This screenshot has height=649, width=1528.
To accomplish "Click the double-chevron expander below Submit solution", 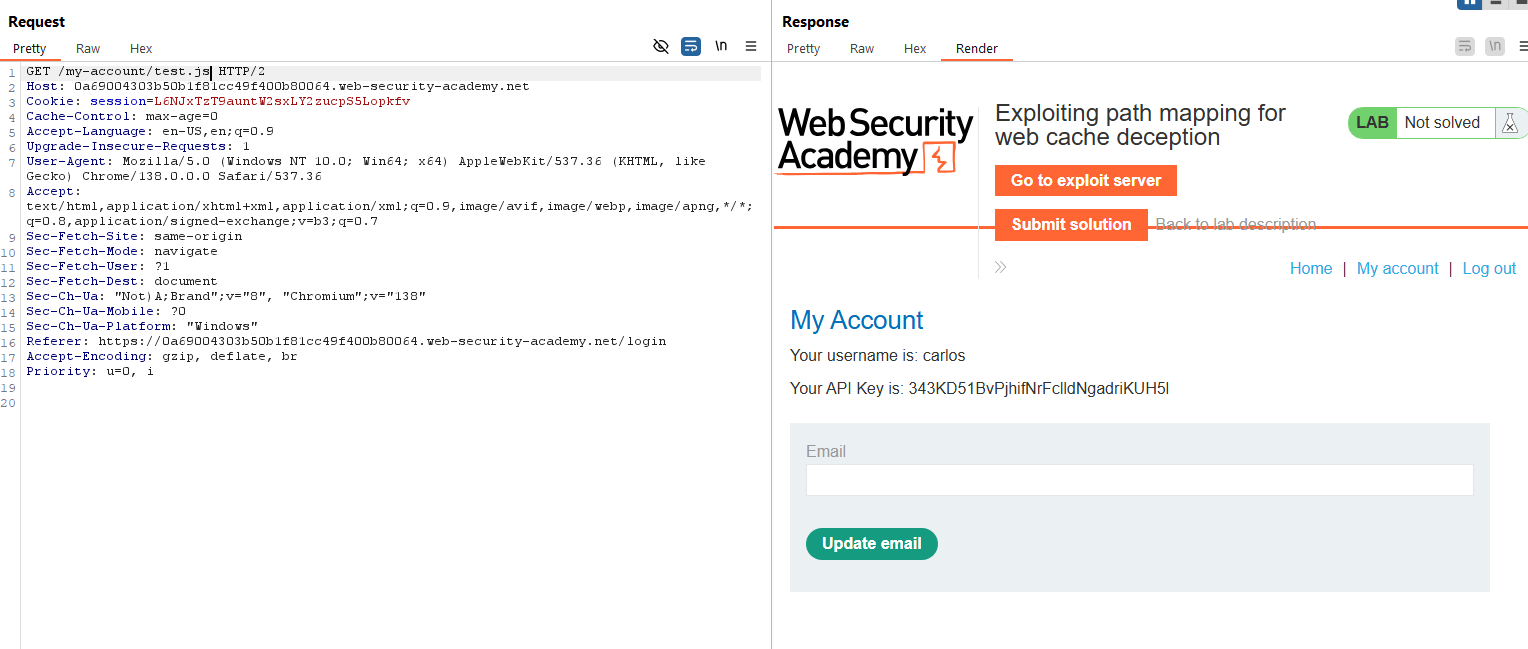I will pos(1001,267).
